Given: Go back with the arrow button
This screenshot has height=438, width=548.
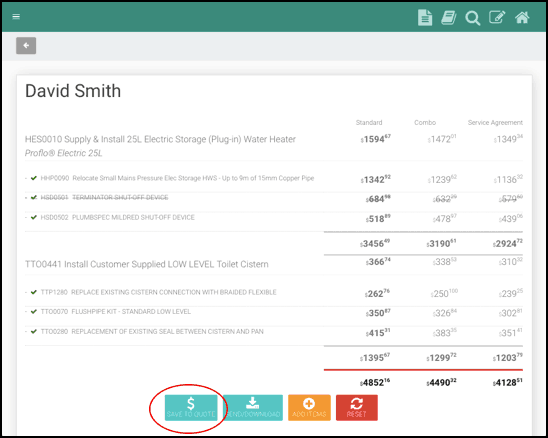Looking at the screenshot, I should coord(26,45).
